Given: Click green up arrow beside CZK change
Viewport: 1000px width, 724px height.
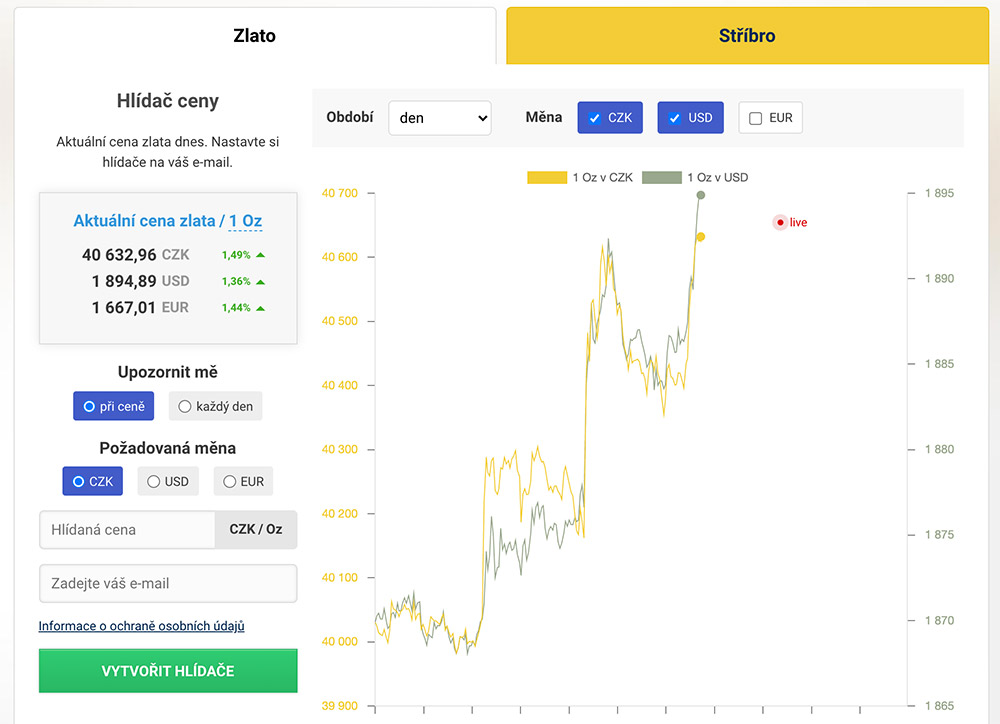Looking at the screenshot, I should coord(260,255).
